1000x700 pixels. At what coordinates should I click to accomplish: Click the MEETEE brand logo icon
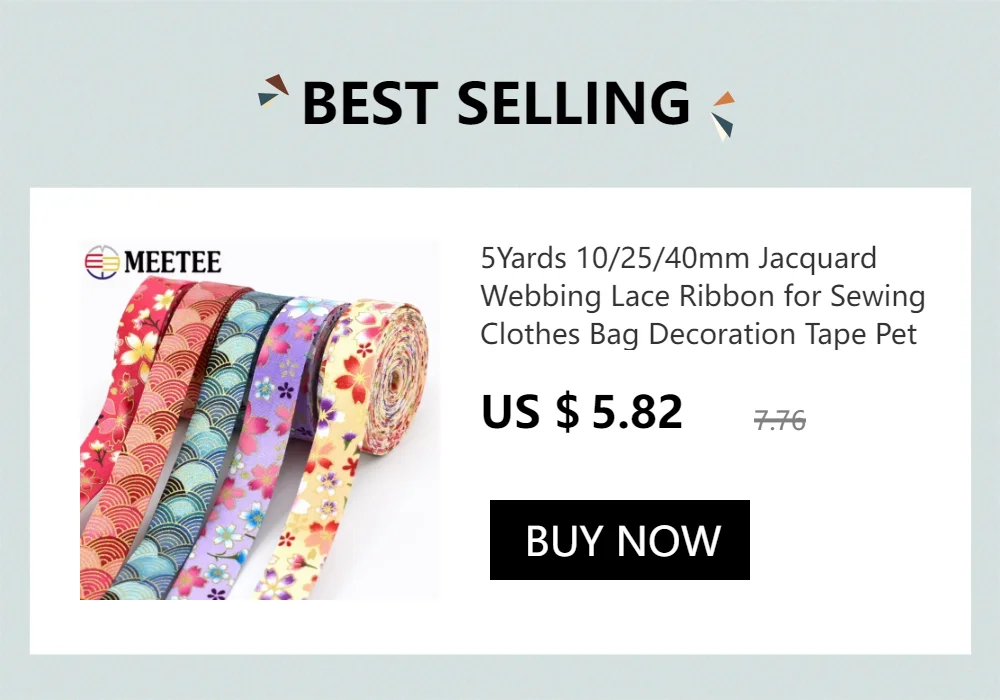click(x=102, y=262)
